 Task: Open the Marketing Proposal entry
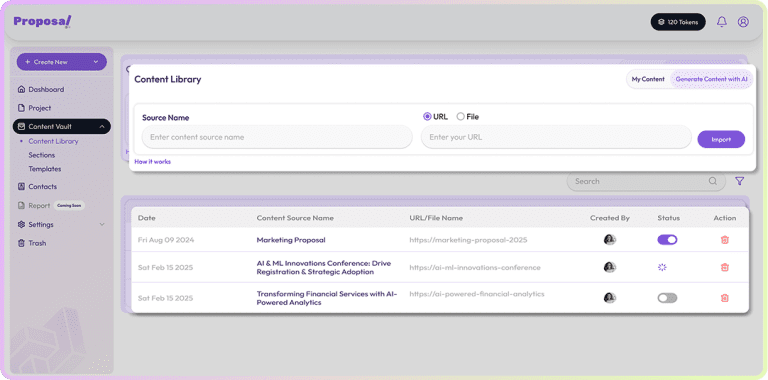pos(291,240)
